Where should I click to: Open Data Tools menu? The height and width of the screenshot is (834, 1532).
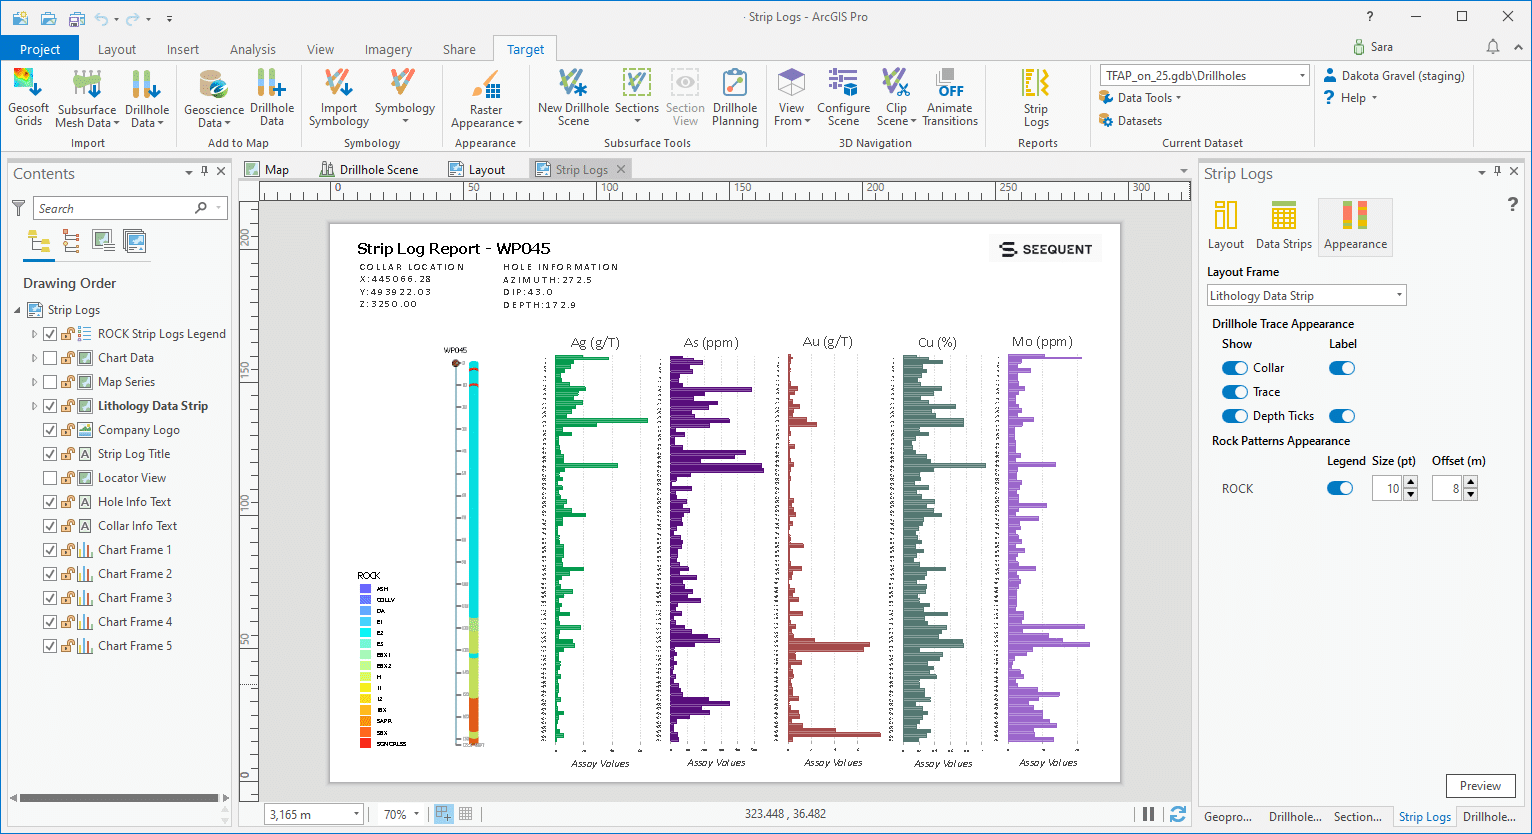1140,98
